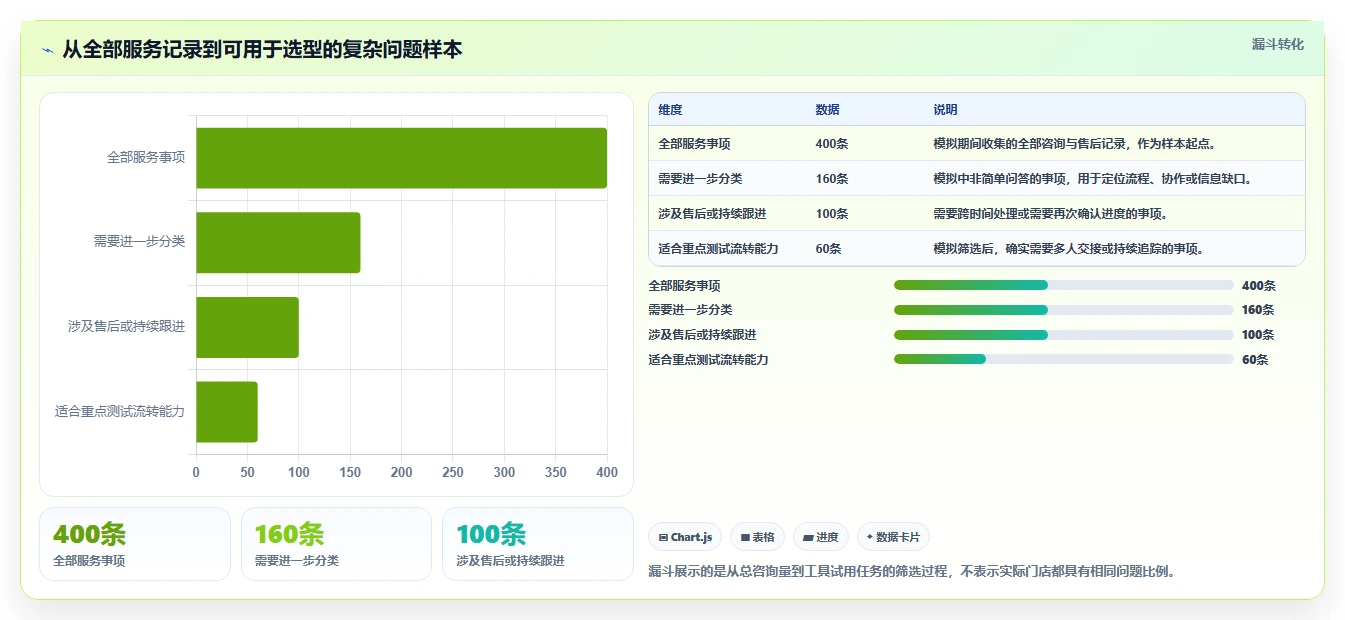Select the 表格 chip
Image resolution: width=1345 pixels, height=620 pixels.
758,537
